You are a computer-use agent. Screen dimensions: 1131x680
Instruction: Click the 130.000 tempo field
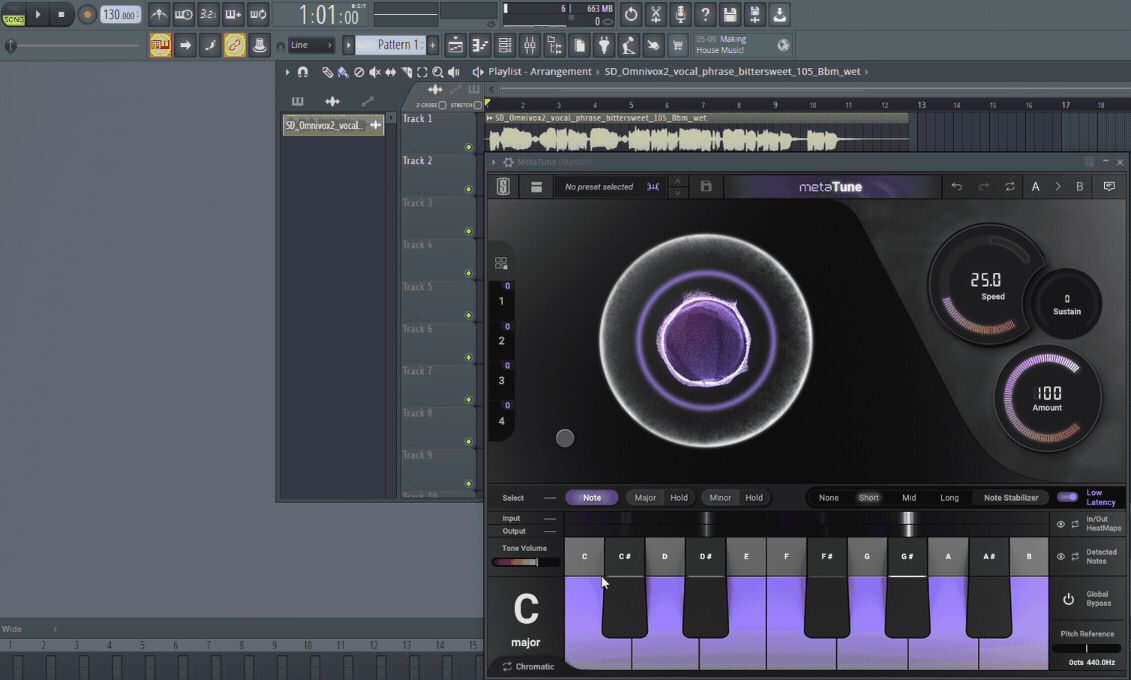pyautogui.click(x=120, y=14)
